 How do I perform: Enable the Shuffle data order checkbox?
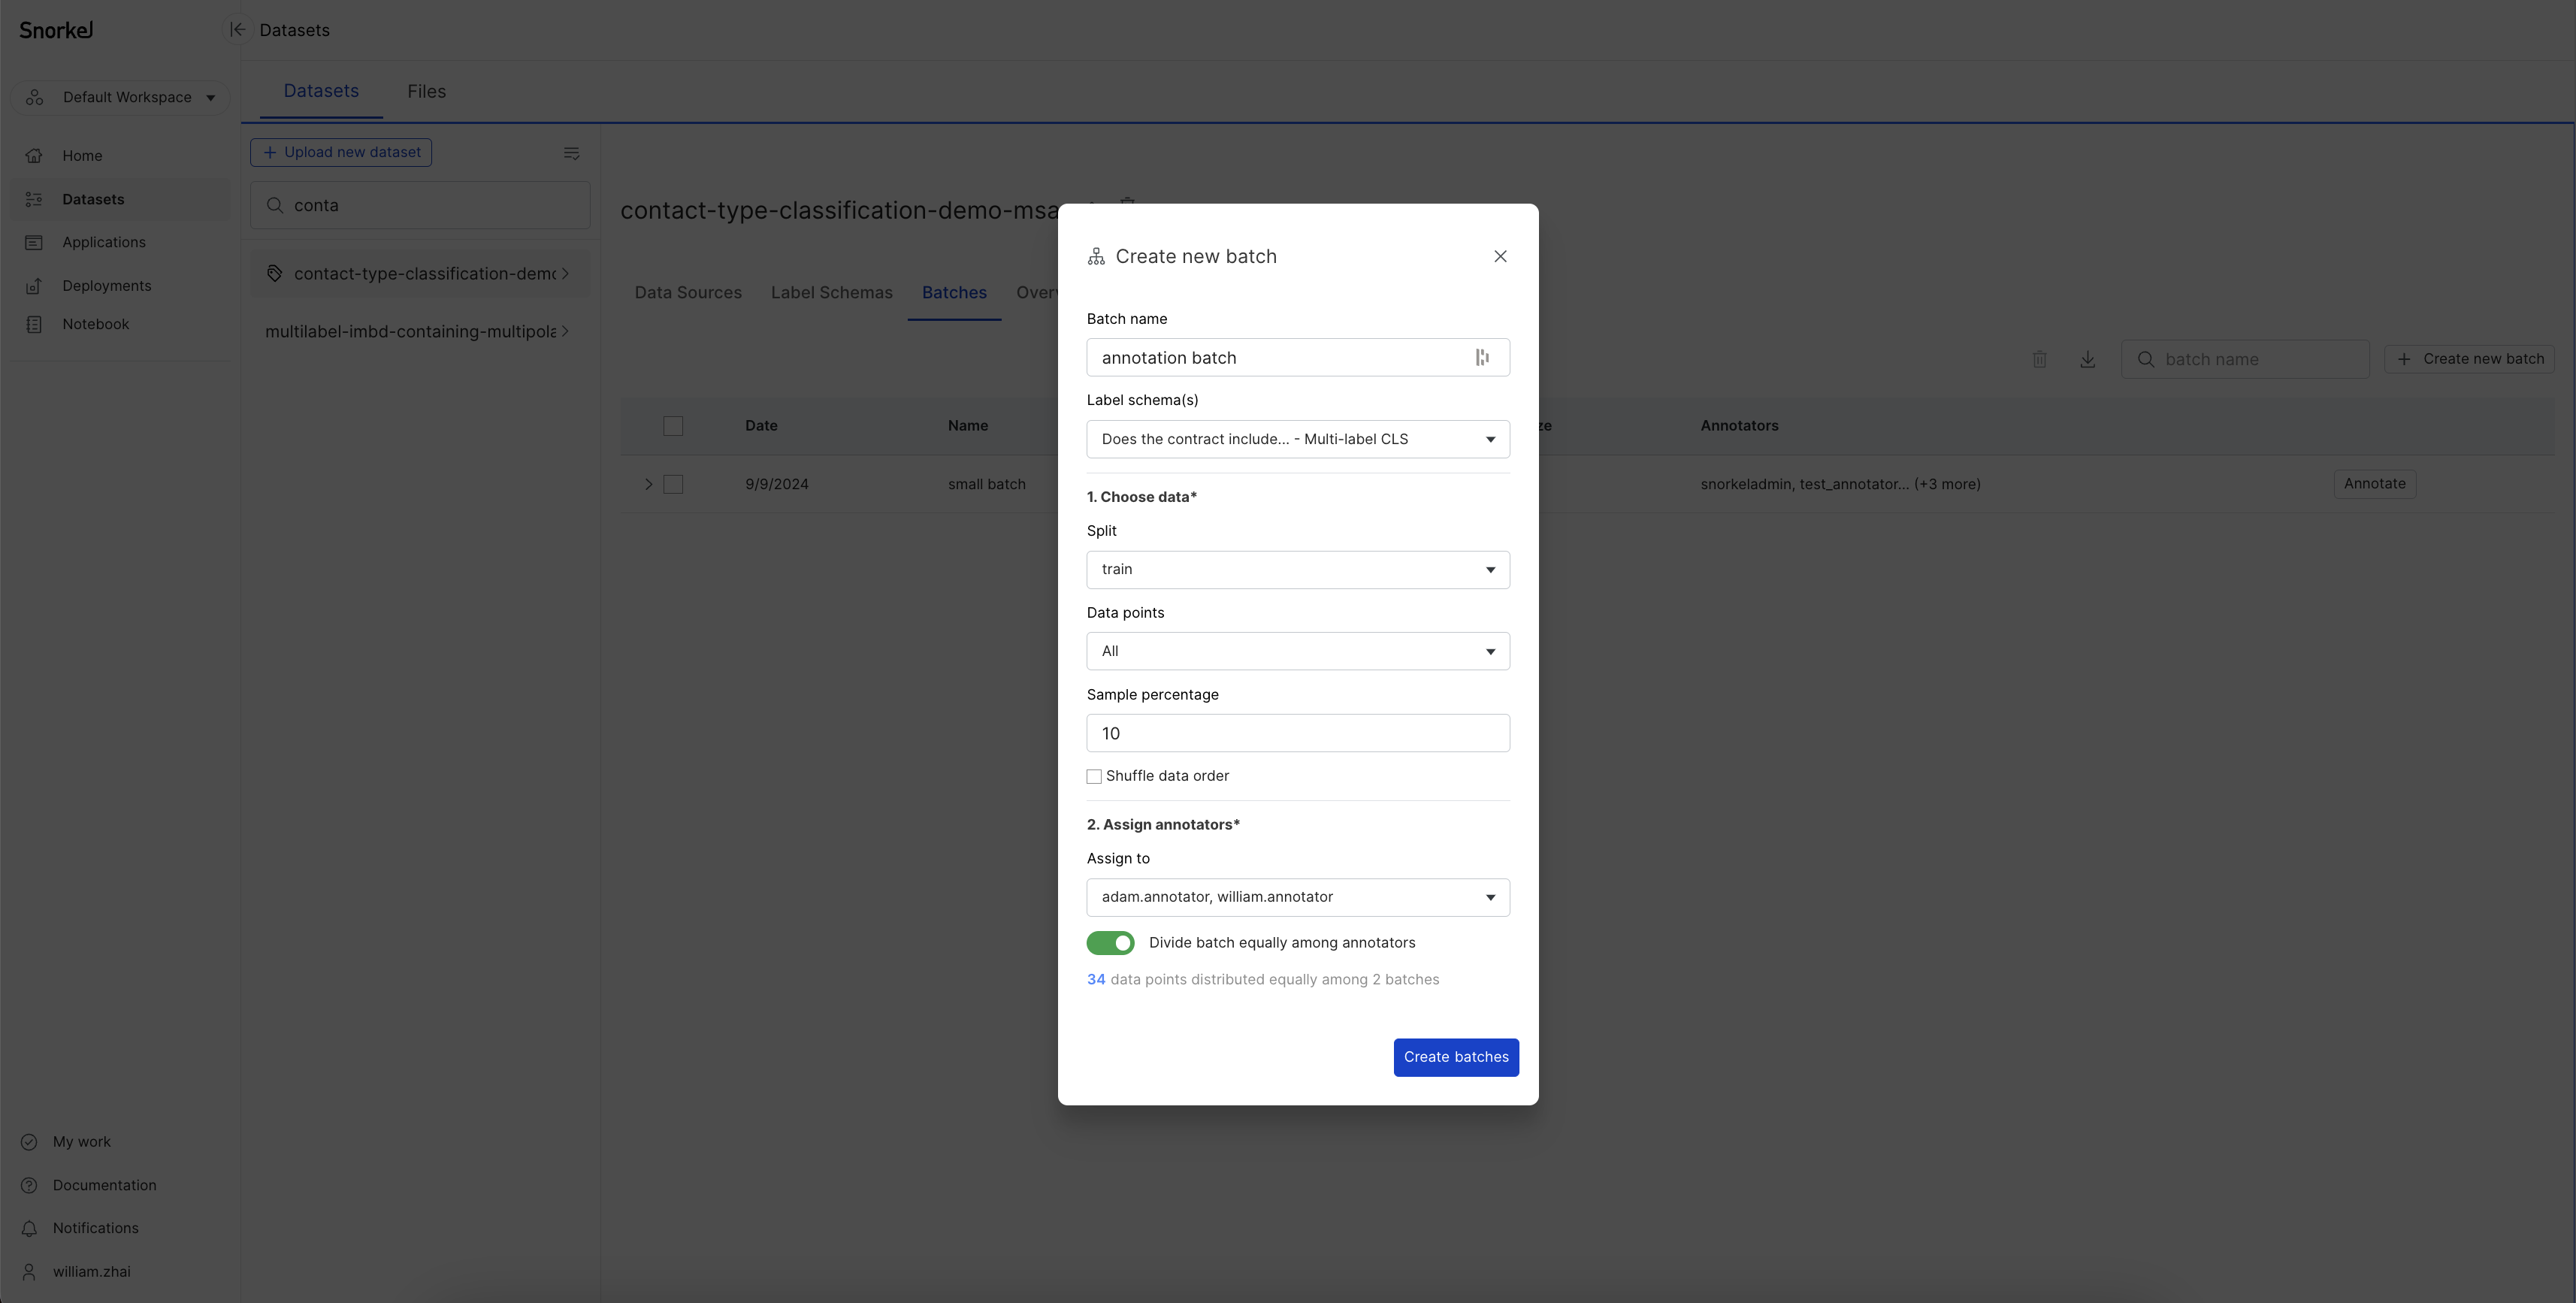click(x=1093, y=776)
